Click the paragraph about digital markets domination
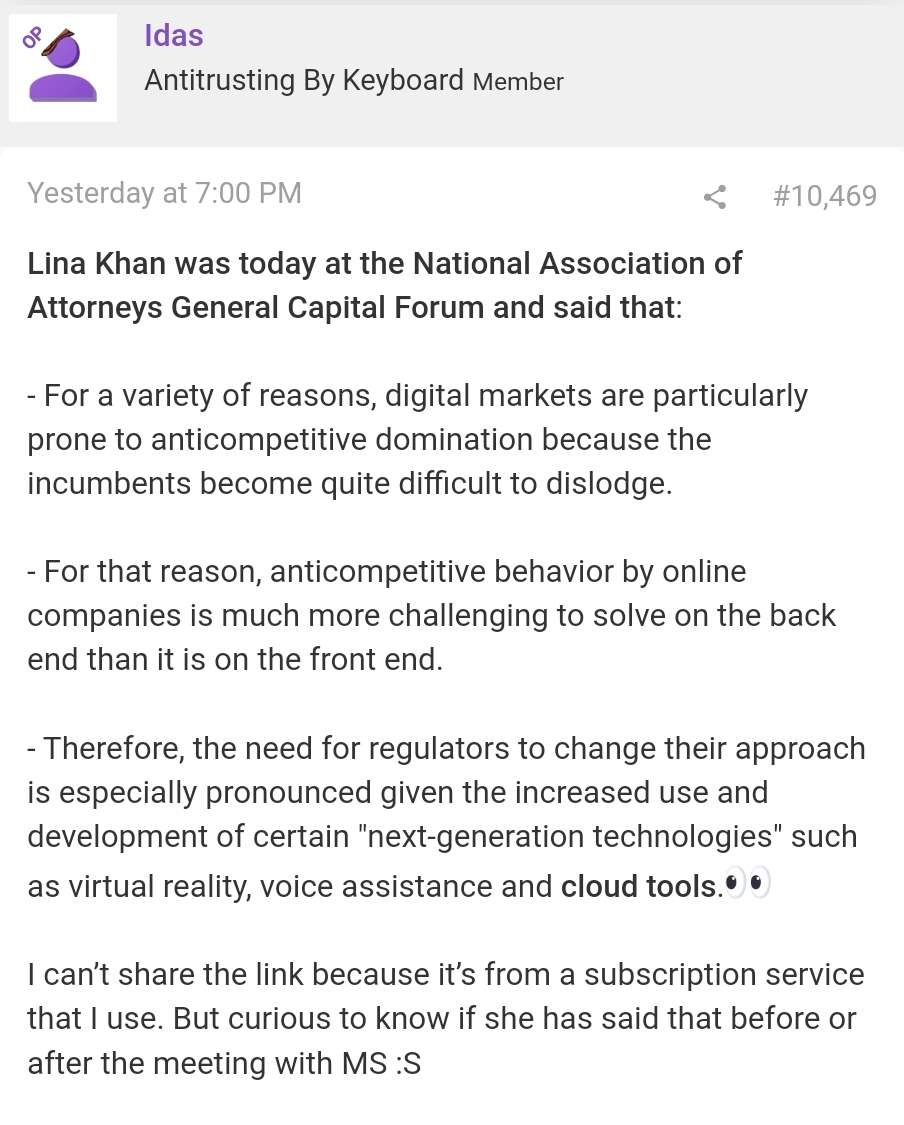The image size is (904, 1125). (x=418, y=439)
